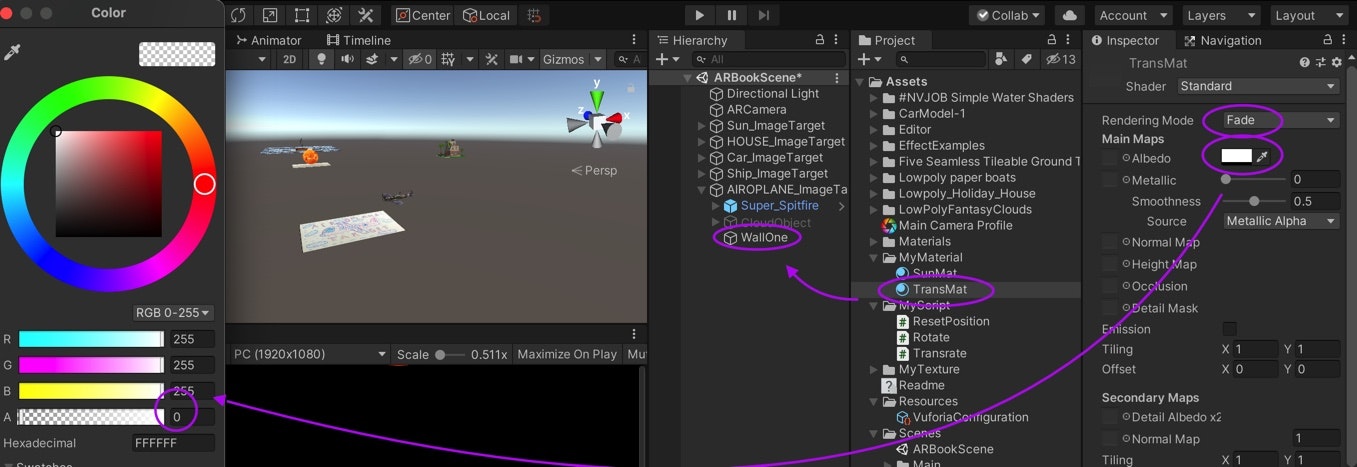Expand Sun_ImageTarget in Hierarchy

(701, 126)
